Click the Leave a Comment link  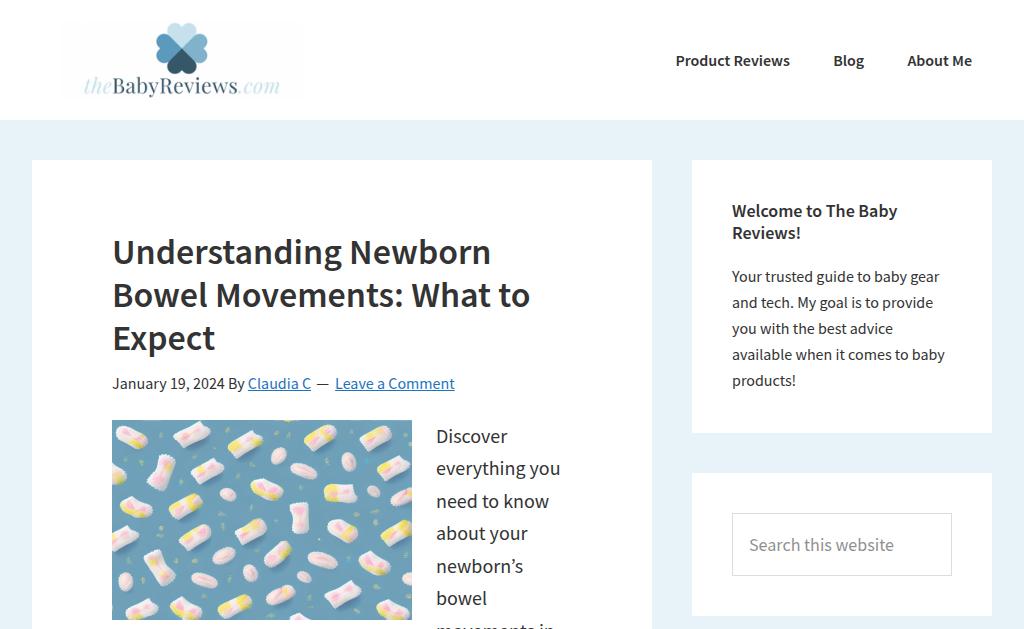pyautogui.click(x=394, y=384)
